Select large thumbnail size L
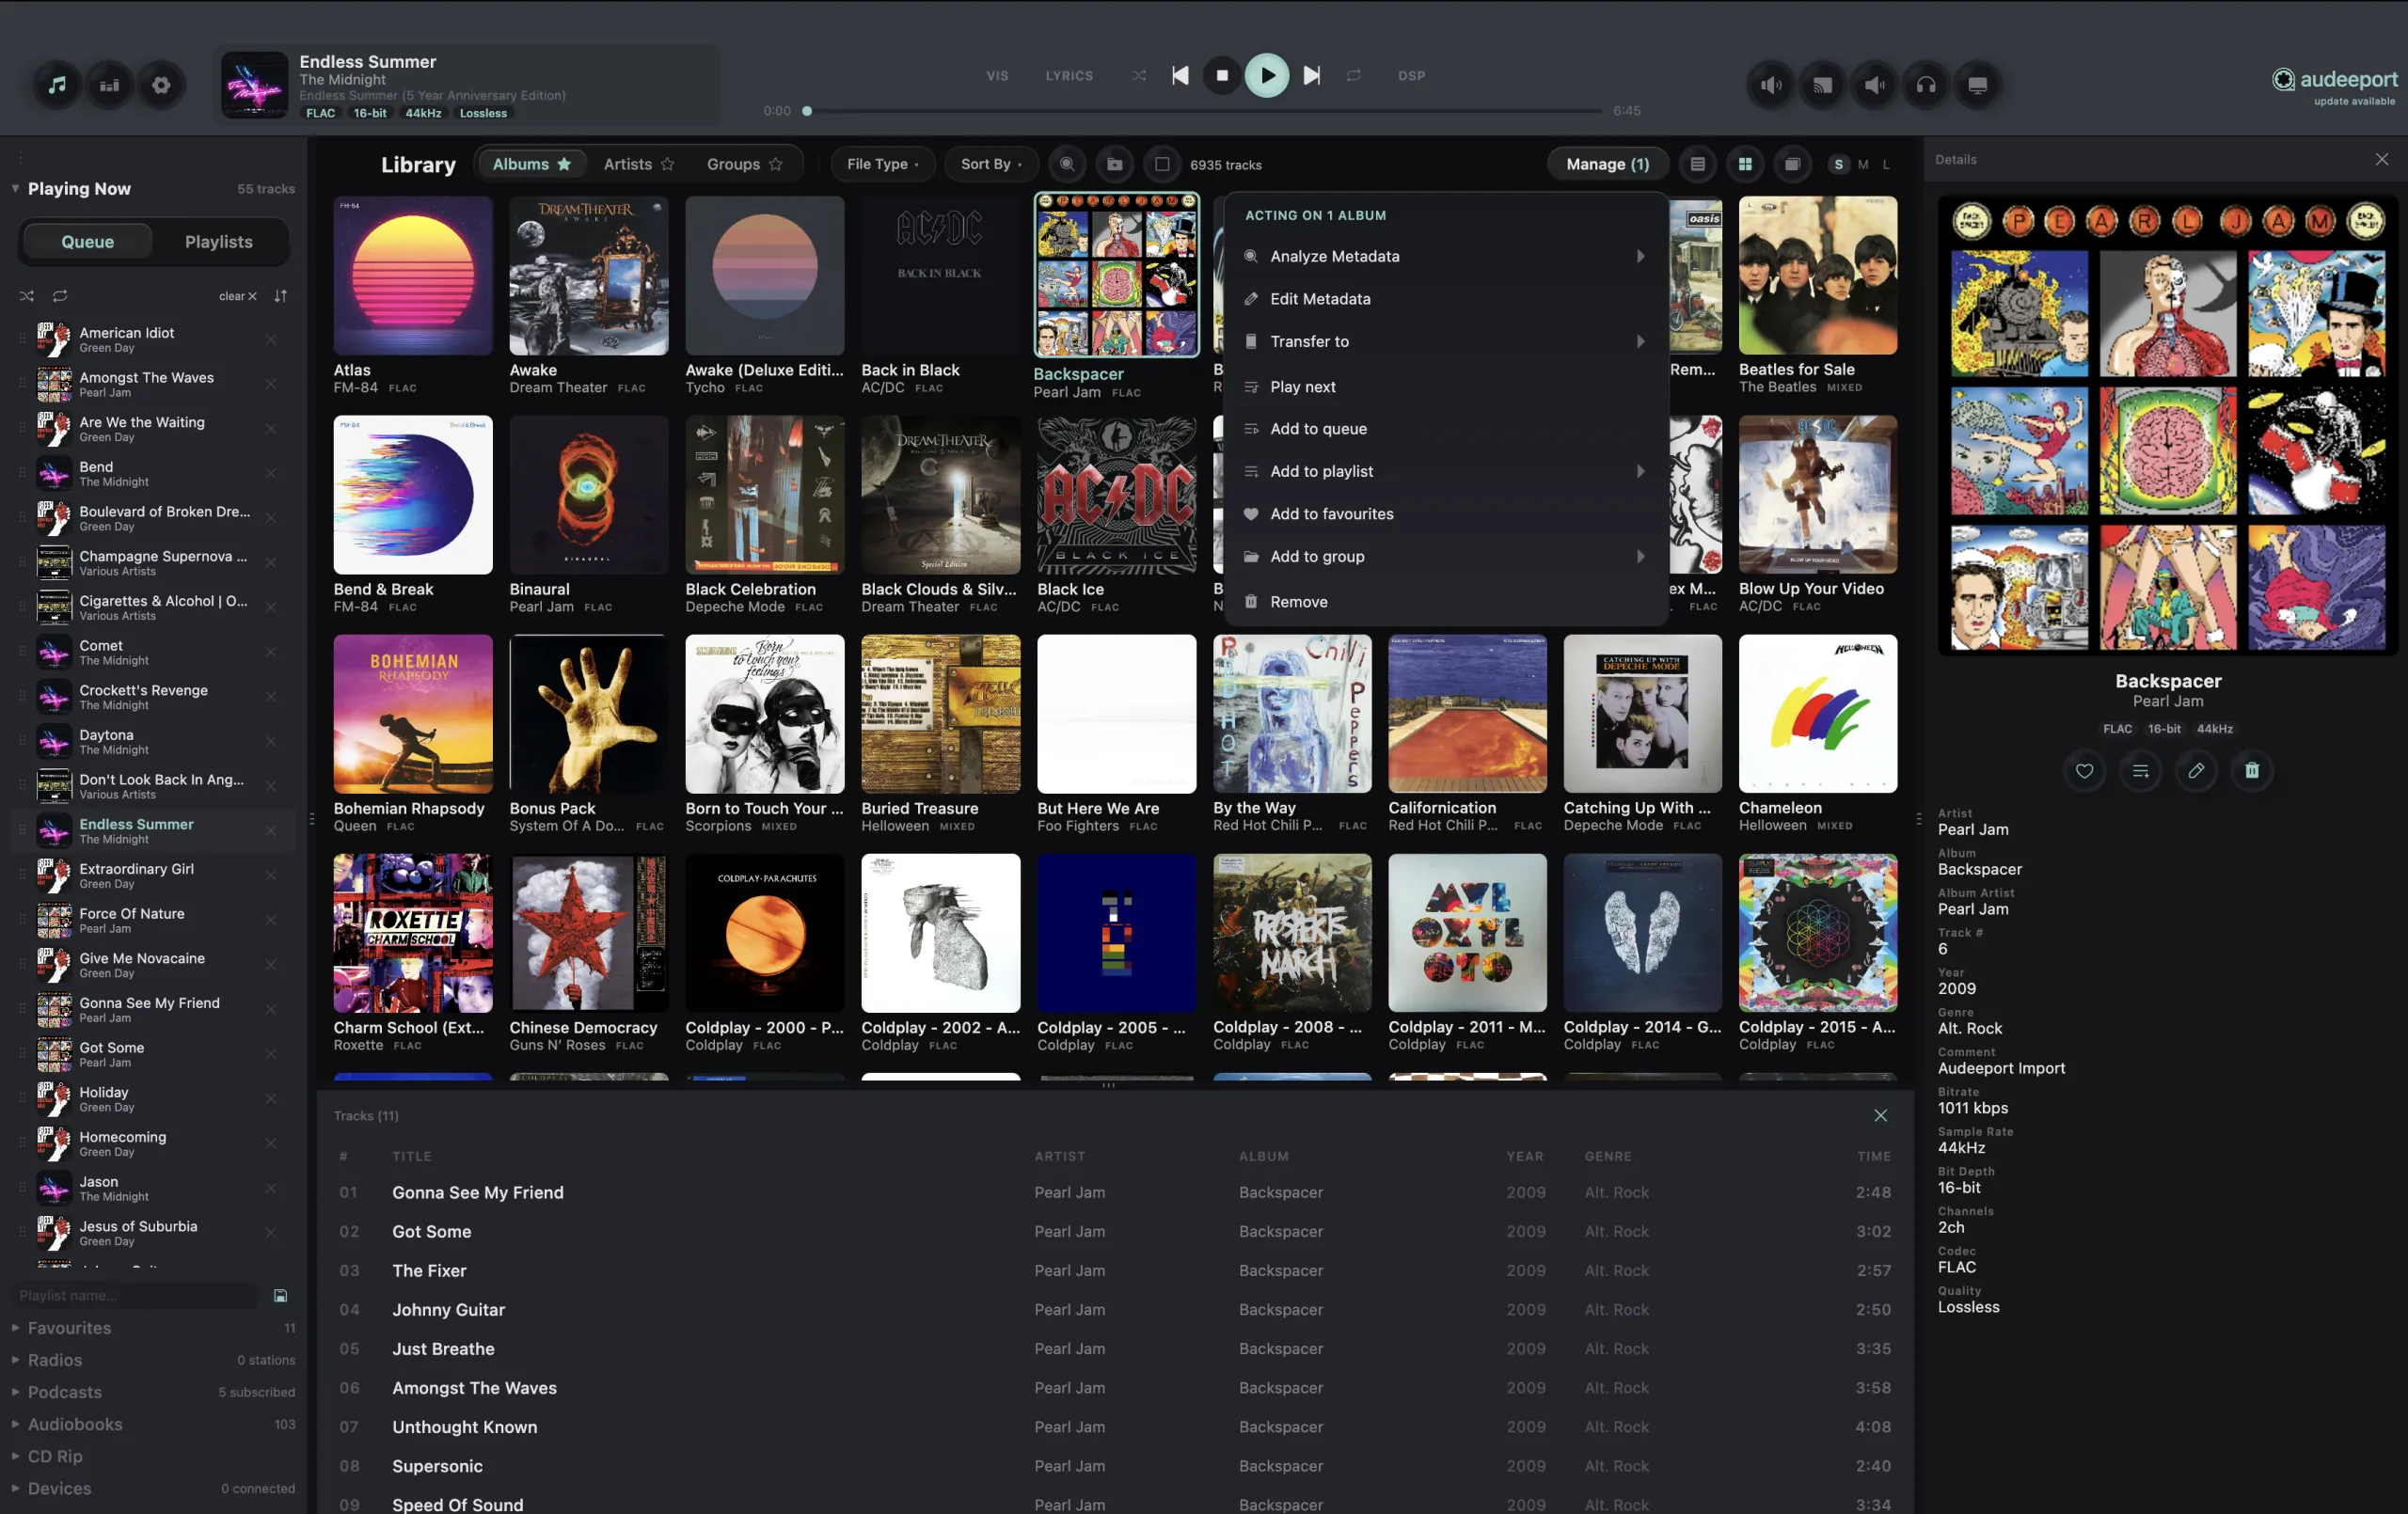The width and height of the screenshot is (2408, 1514). point(1886,164)
